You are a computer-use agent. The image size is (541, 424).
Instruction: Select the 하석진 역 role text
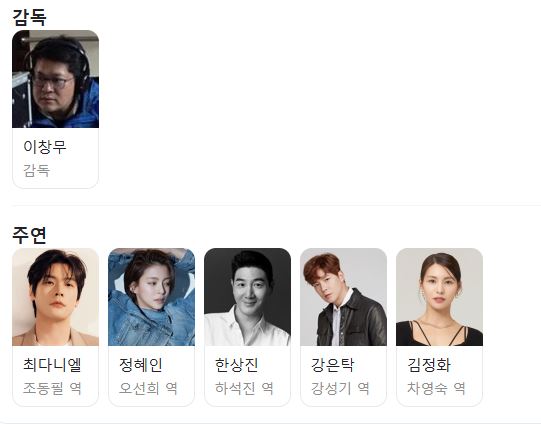click(244, 388)
